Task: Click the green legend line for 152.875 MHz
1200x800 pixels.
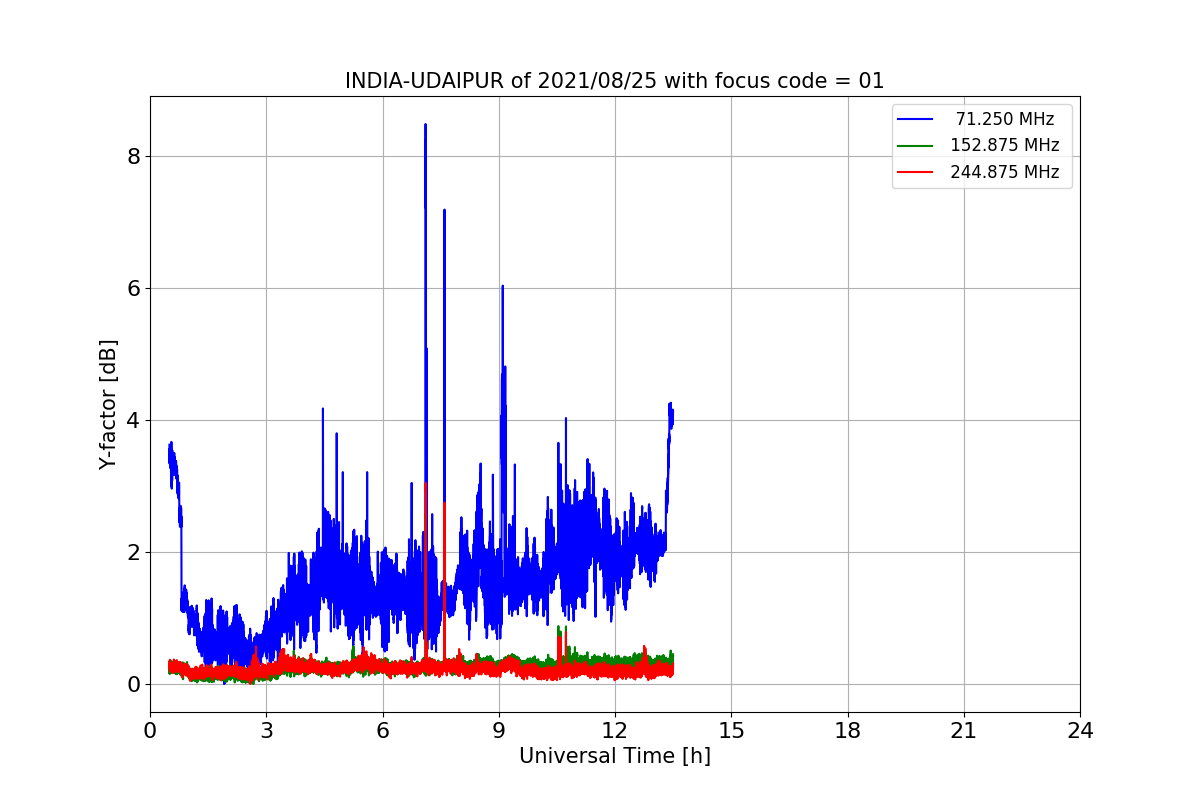Action: (915, 146)
